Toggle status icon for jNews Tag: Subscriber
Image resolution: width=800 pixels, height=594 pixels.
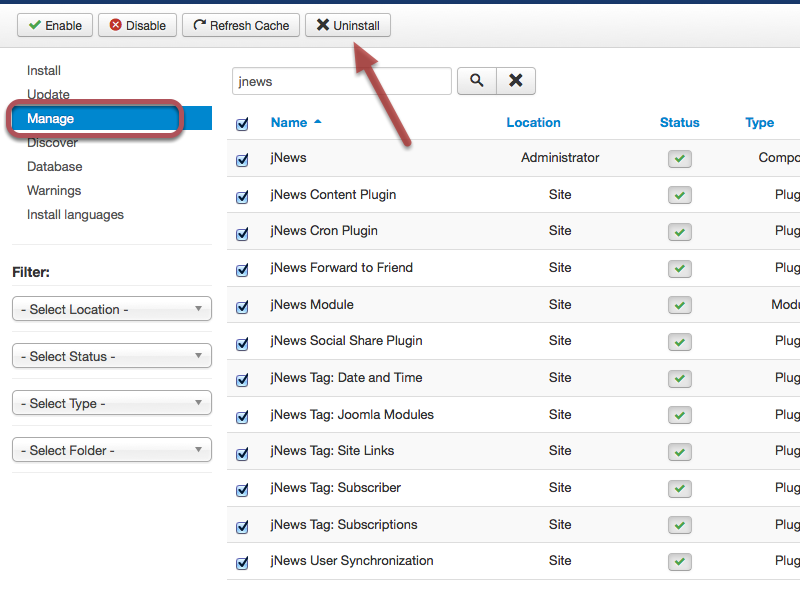pyautogui.click(x=680, y=489)
